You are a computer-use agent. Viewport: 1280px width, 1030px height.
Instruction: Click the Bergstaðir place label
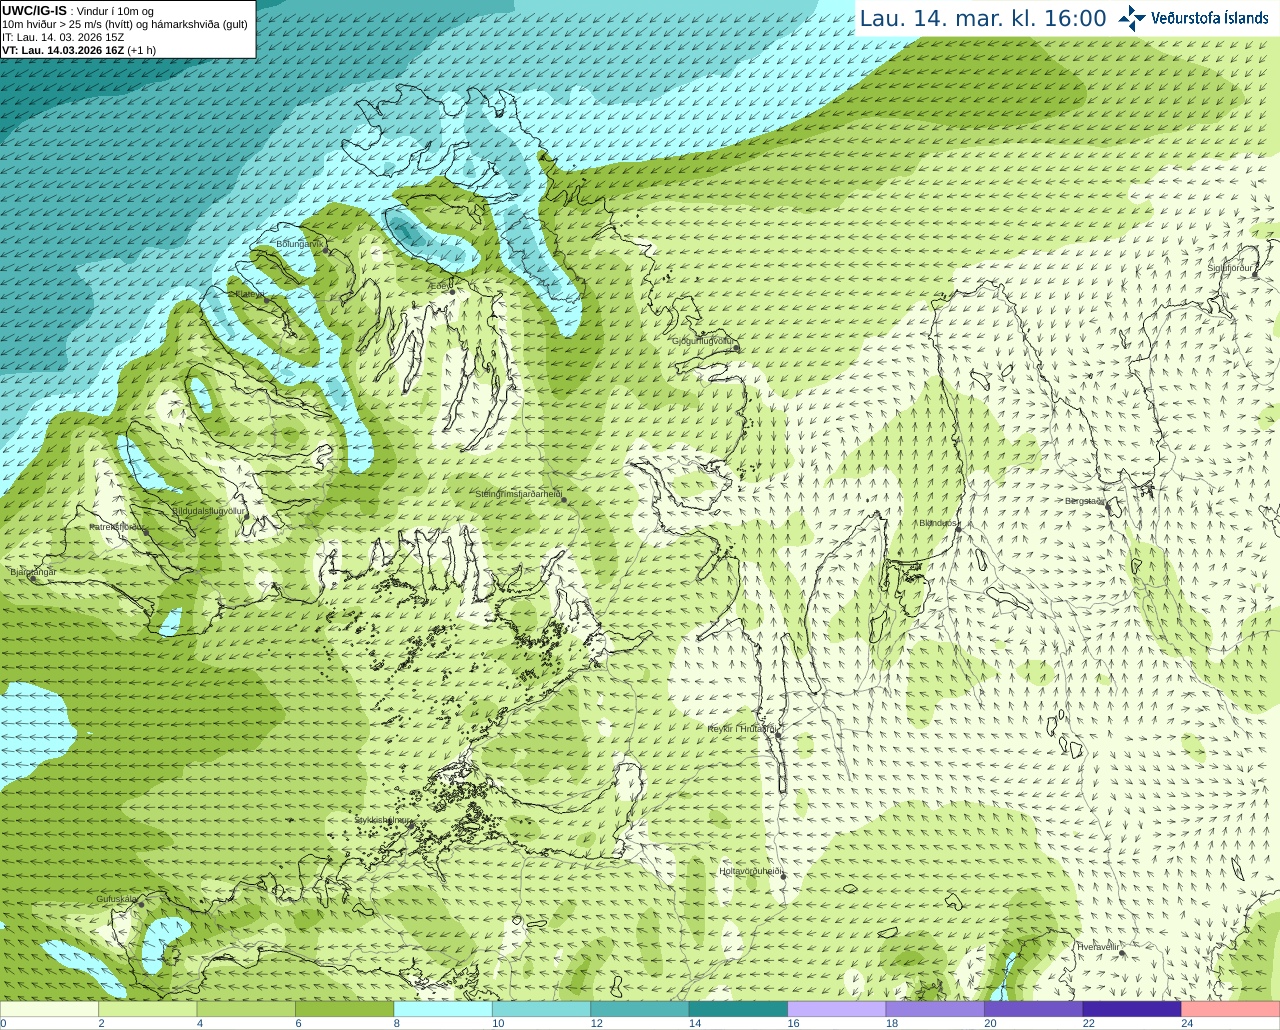[1084, 501]
